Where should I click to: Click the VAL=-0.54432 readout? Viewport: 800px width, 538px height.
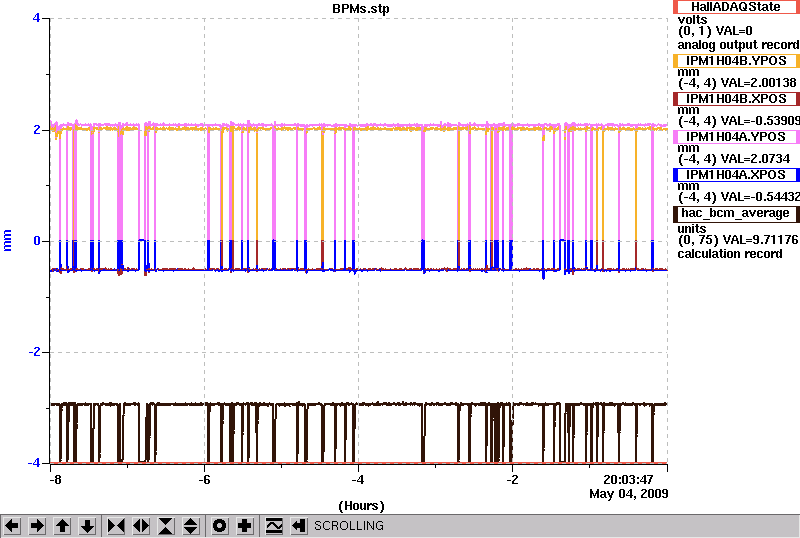coord(758,197)
